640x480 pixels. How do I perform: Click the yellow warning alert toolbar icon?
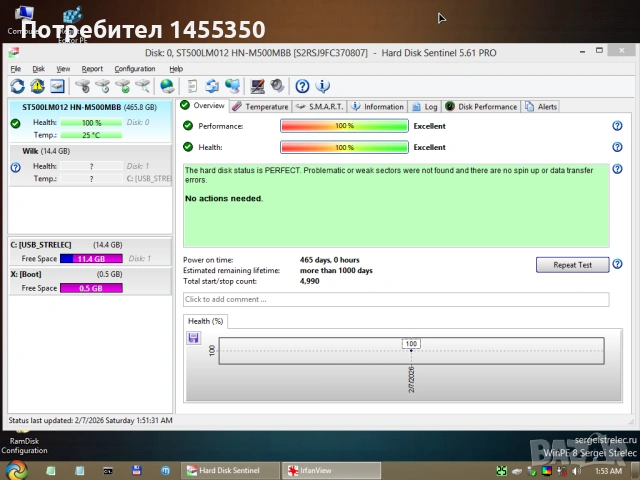pos(37,87)
